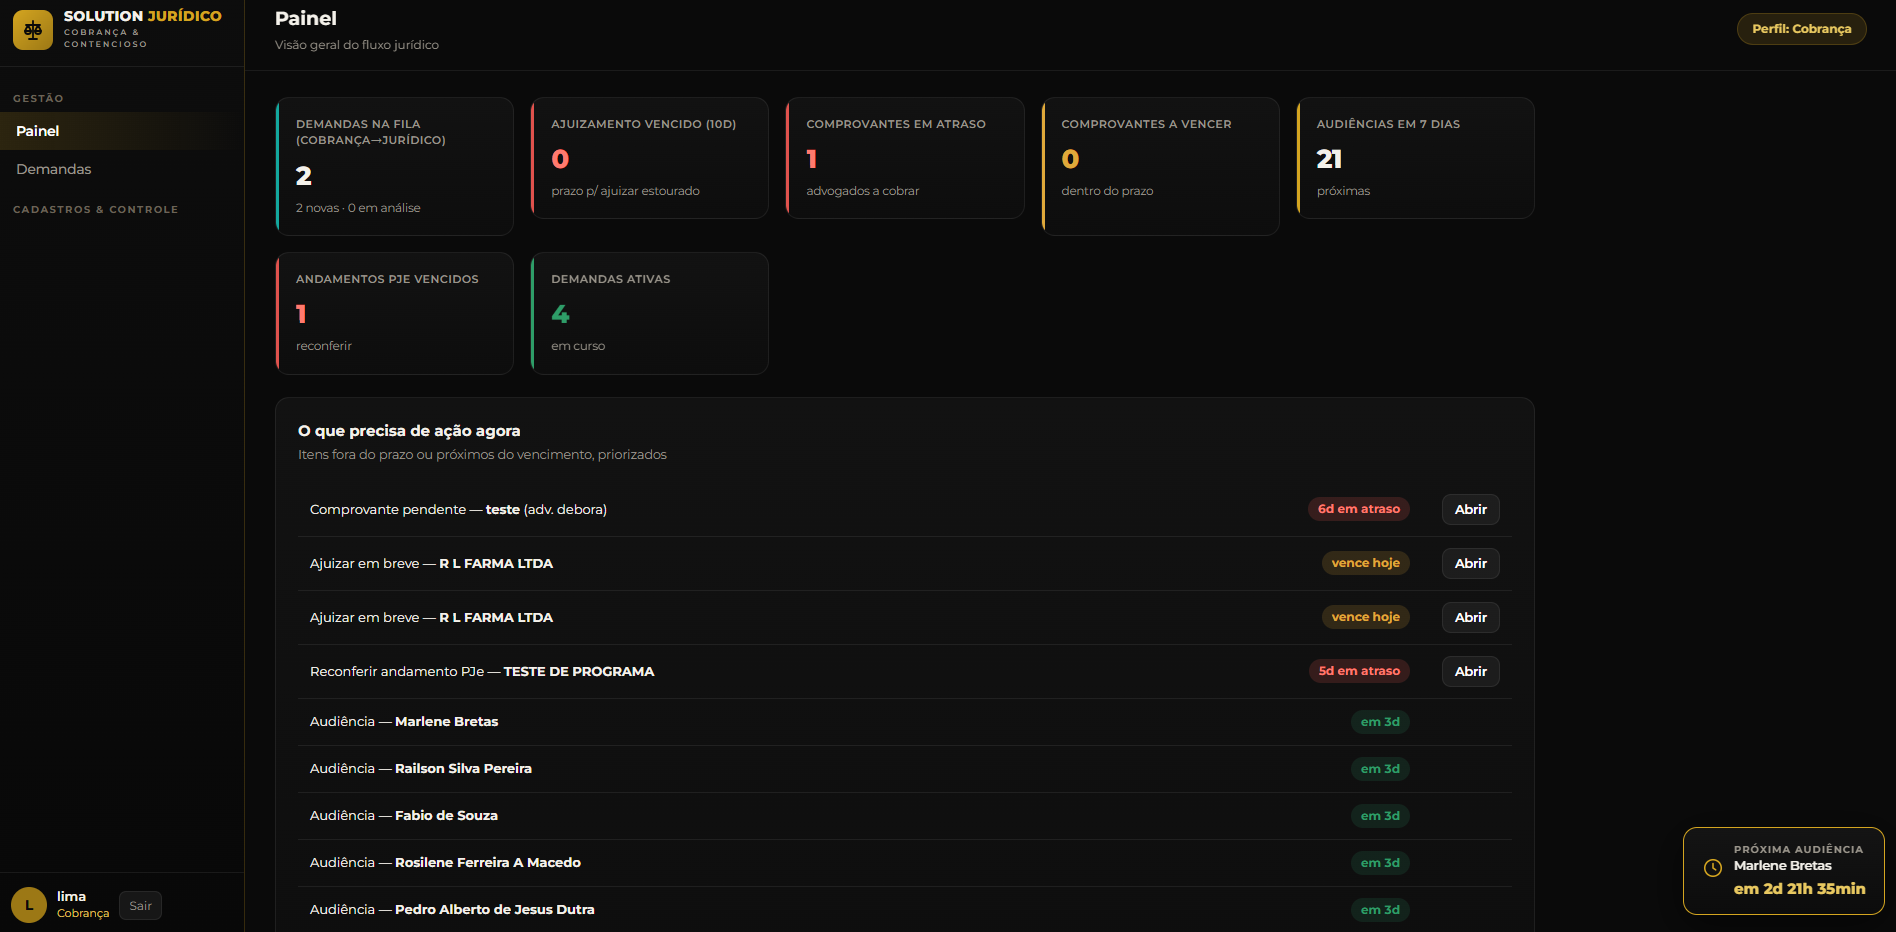Click Reconferir andamento PJe — TESTE DE PROGRAMA text
This screenshot has height=932, width=1896.
pyautogui.click(x=482, y=672)
